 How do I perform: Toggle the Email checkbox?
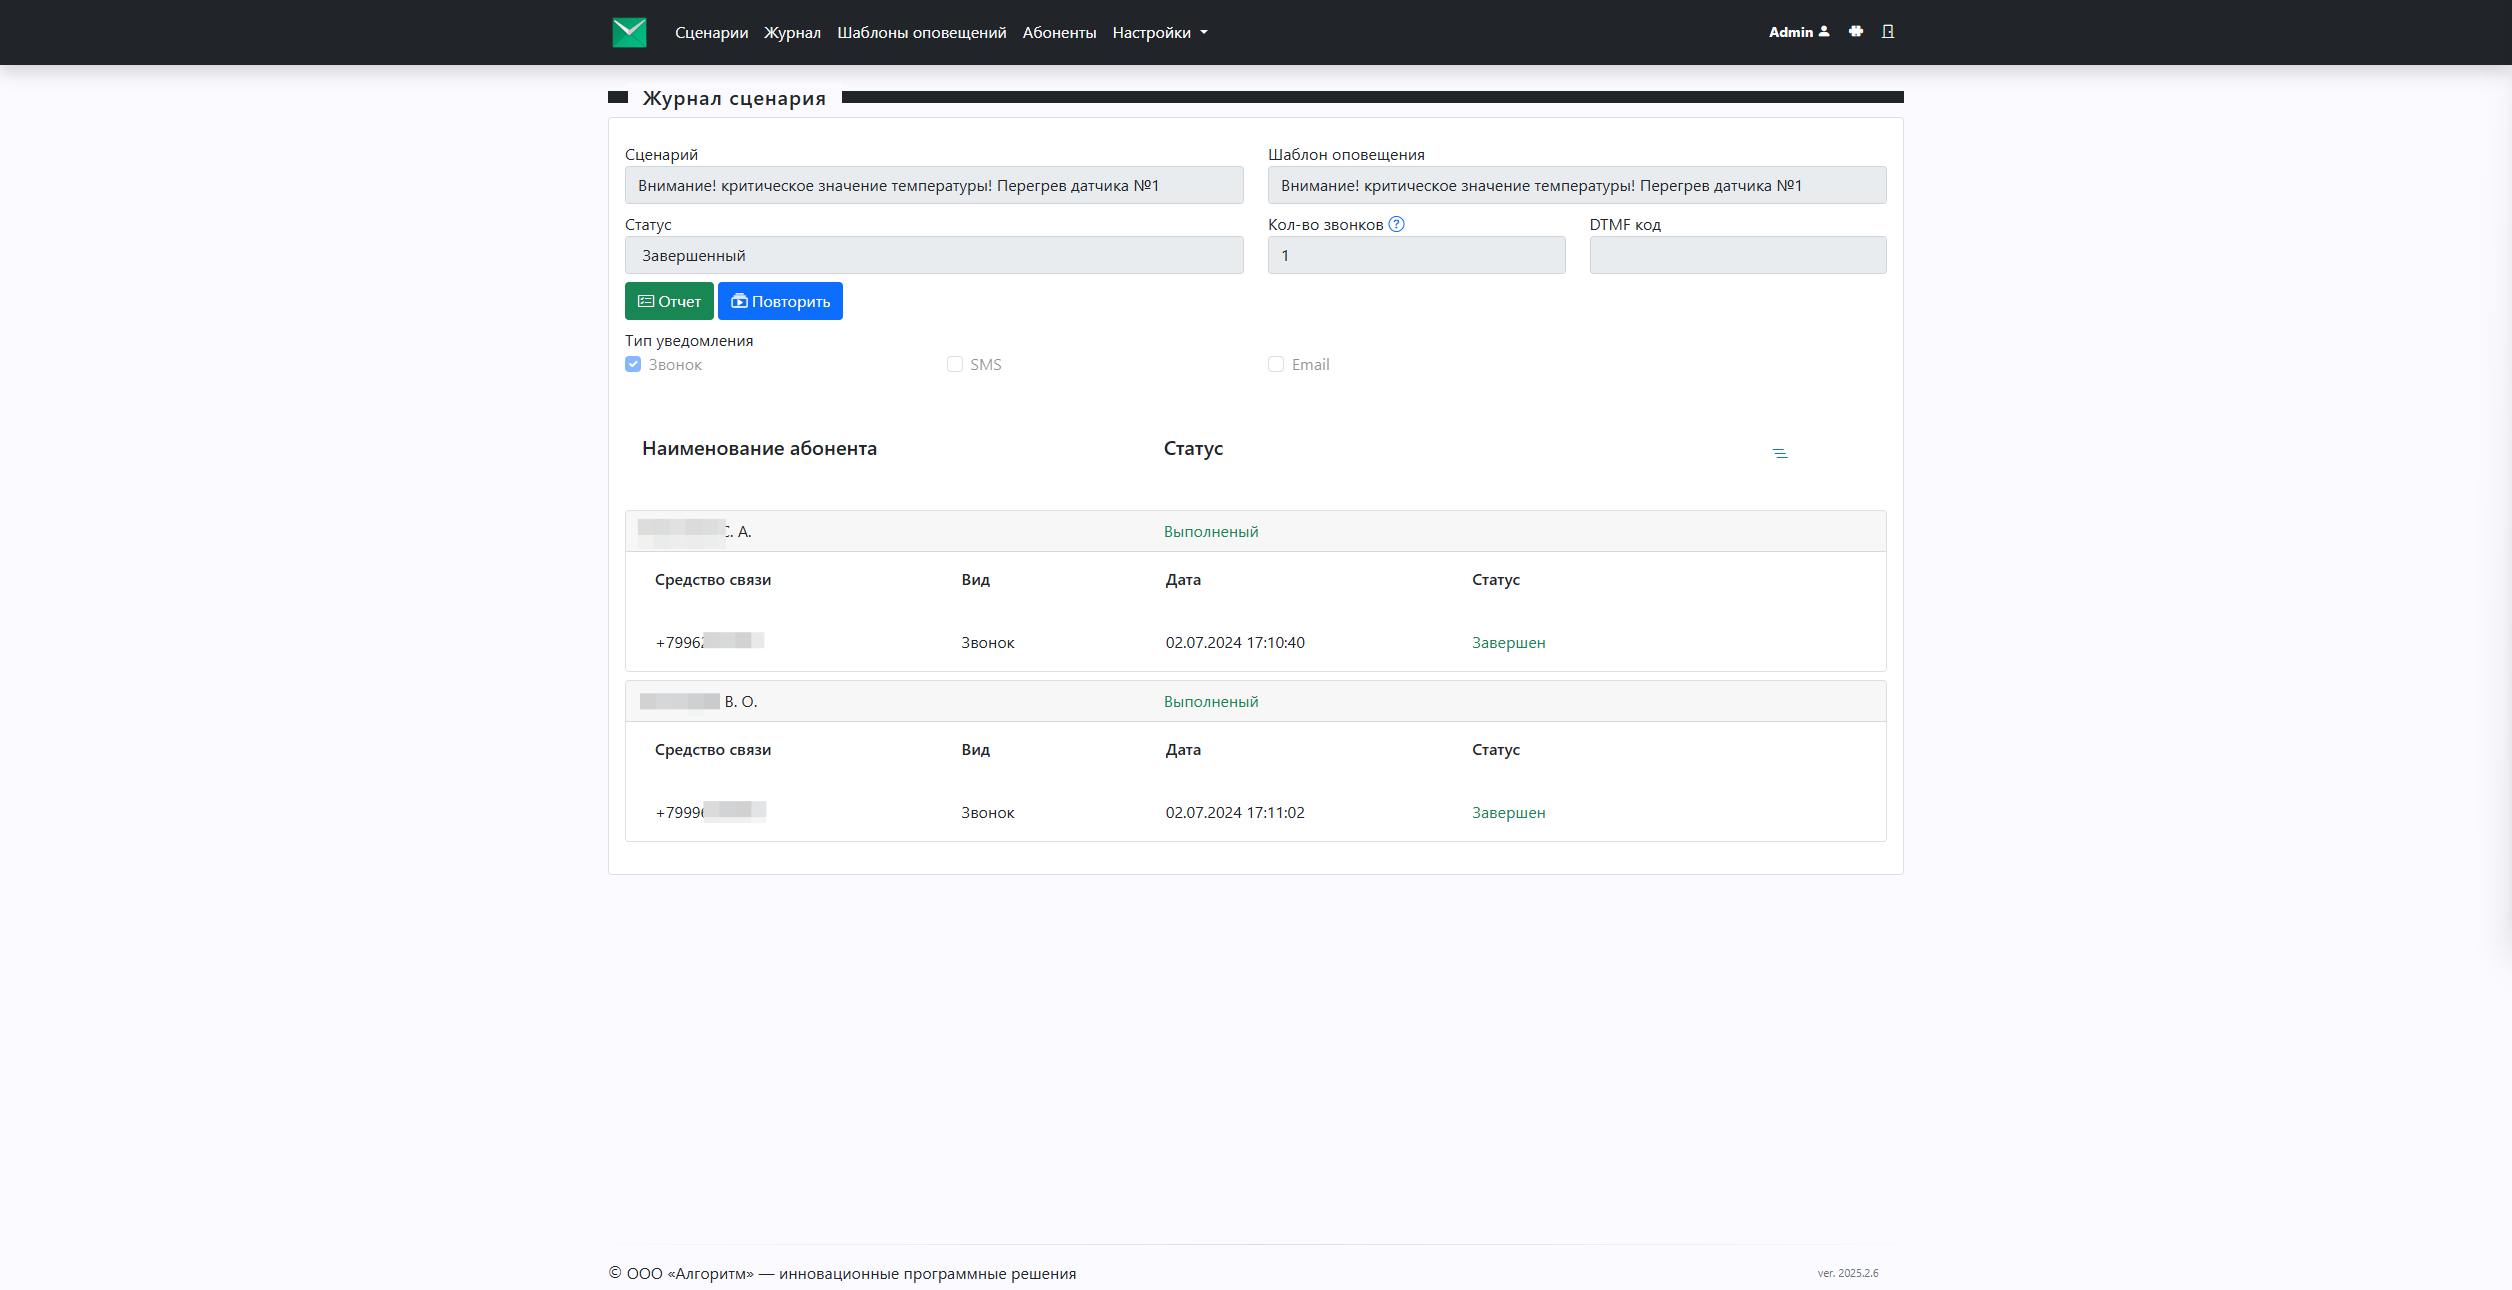tap(1276, 364)
